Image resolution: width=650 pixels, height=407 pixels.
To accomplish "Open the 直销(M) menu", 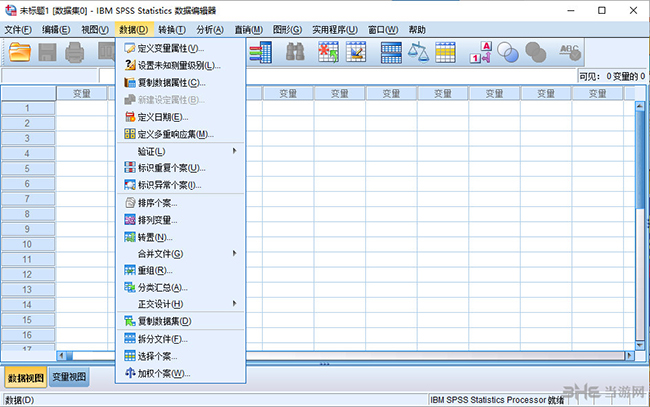I will tap(249, 30).
